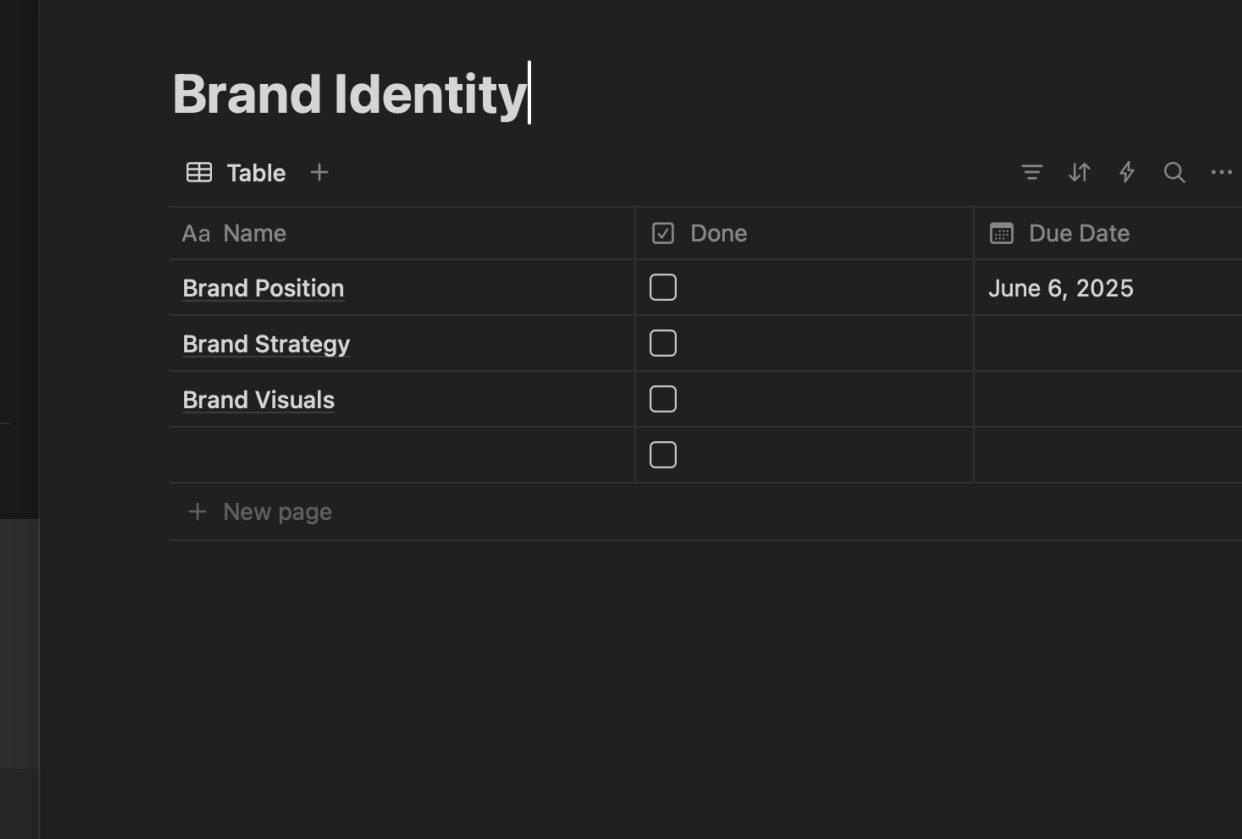
Task: Open the Brand Strategy page
Action: pyautogui.click(x=266, y=344)
